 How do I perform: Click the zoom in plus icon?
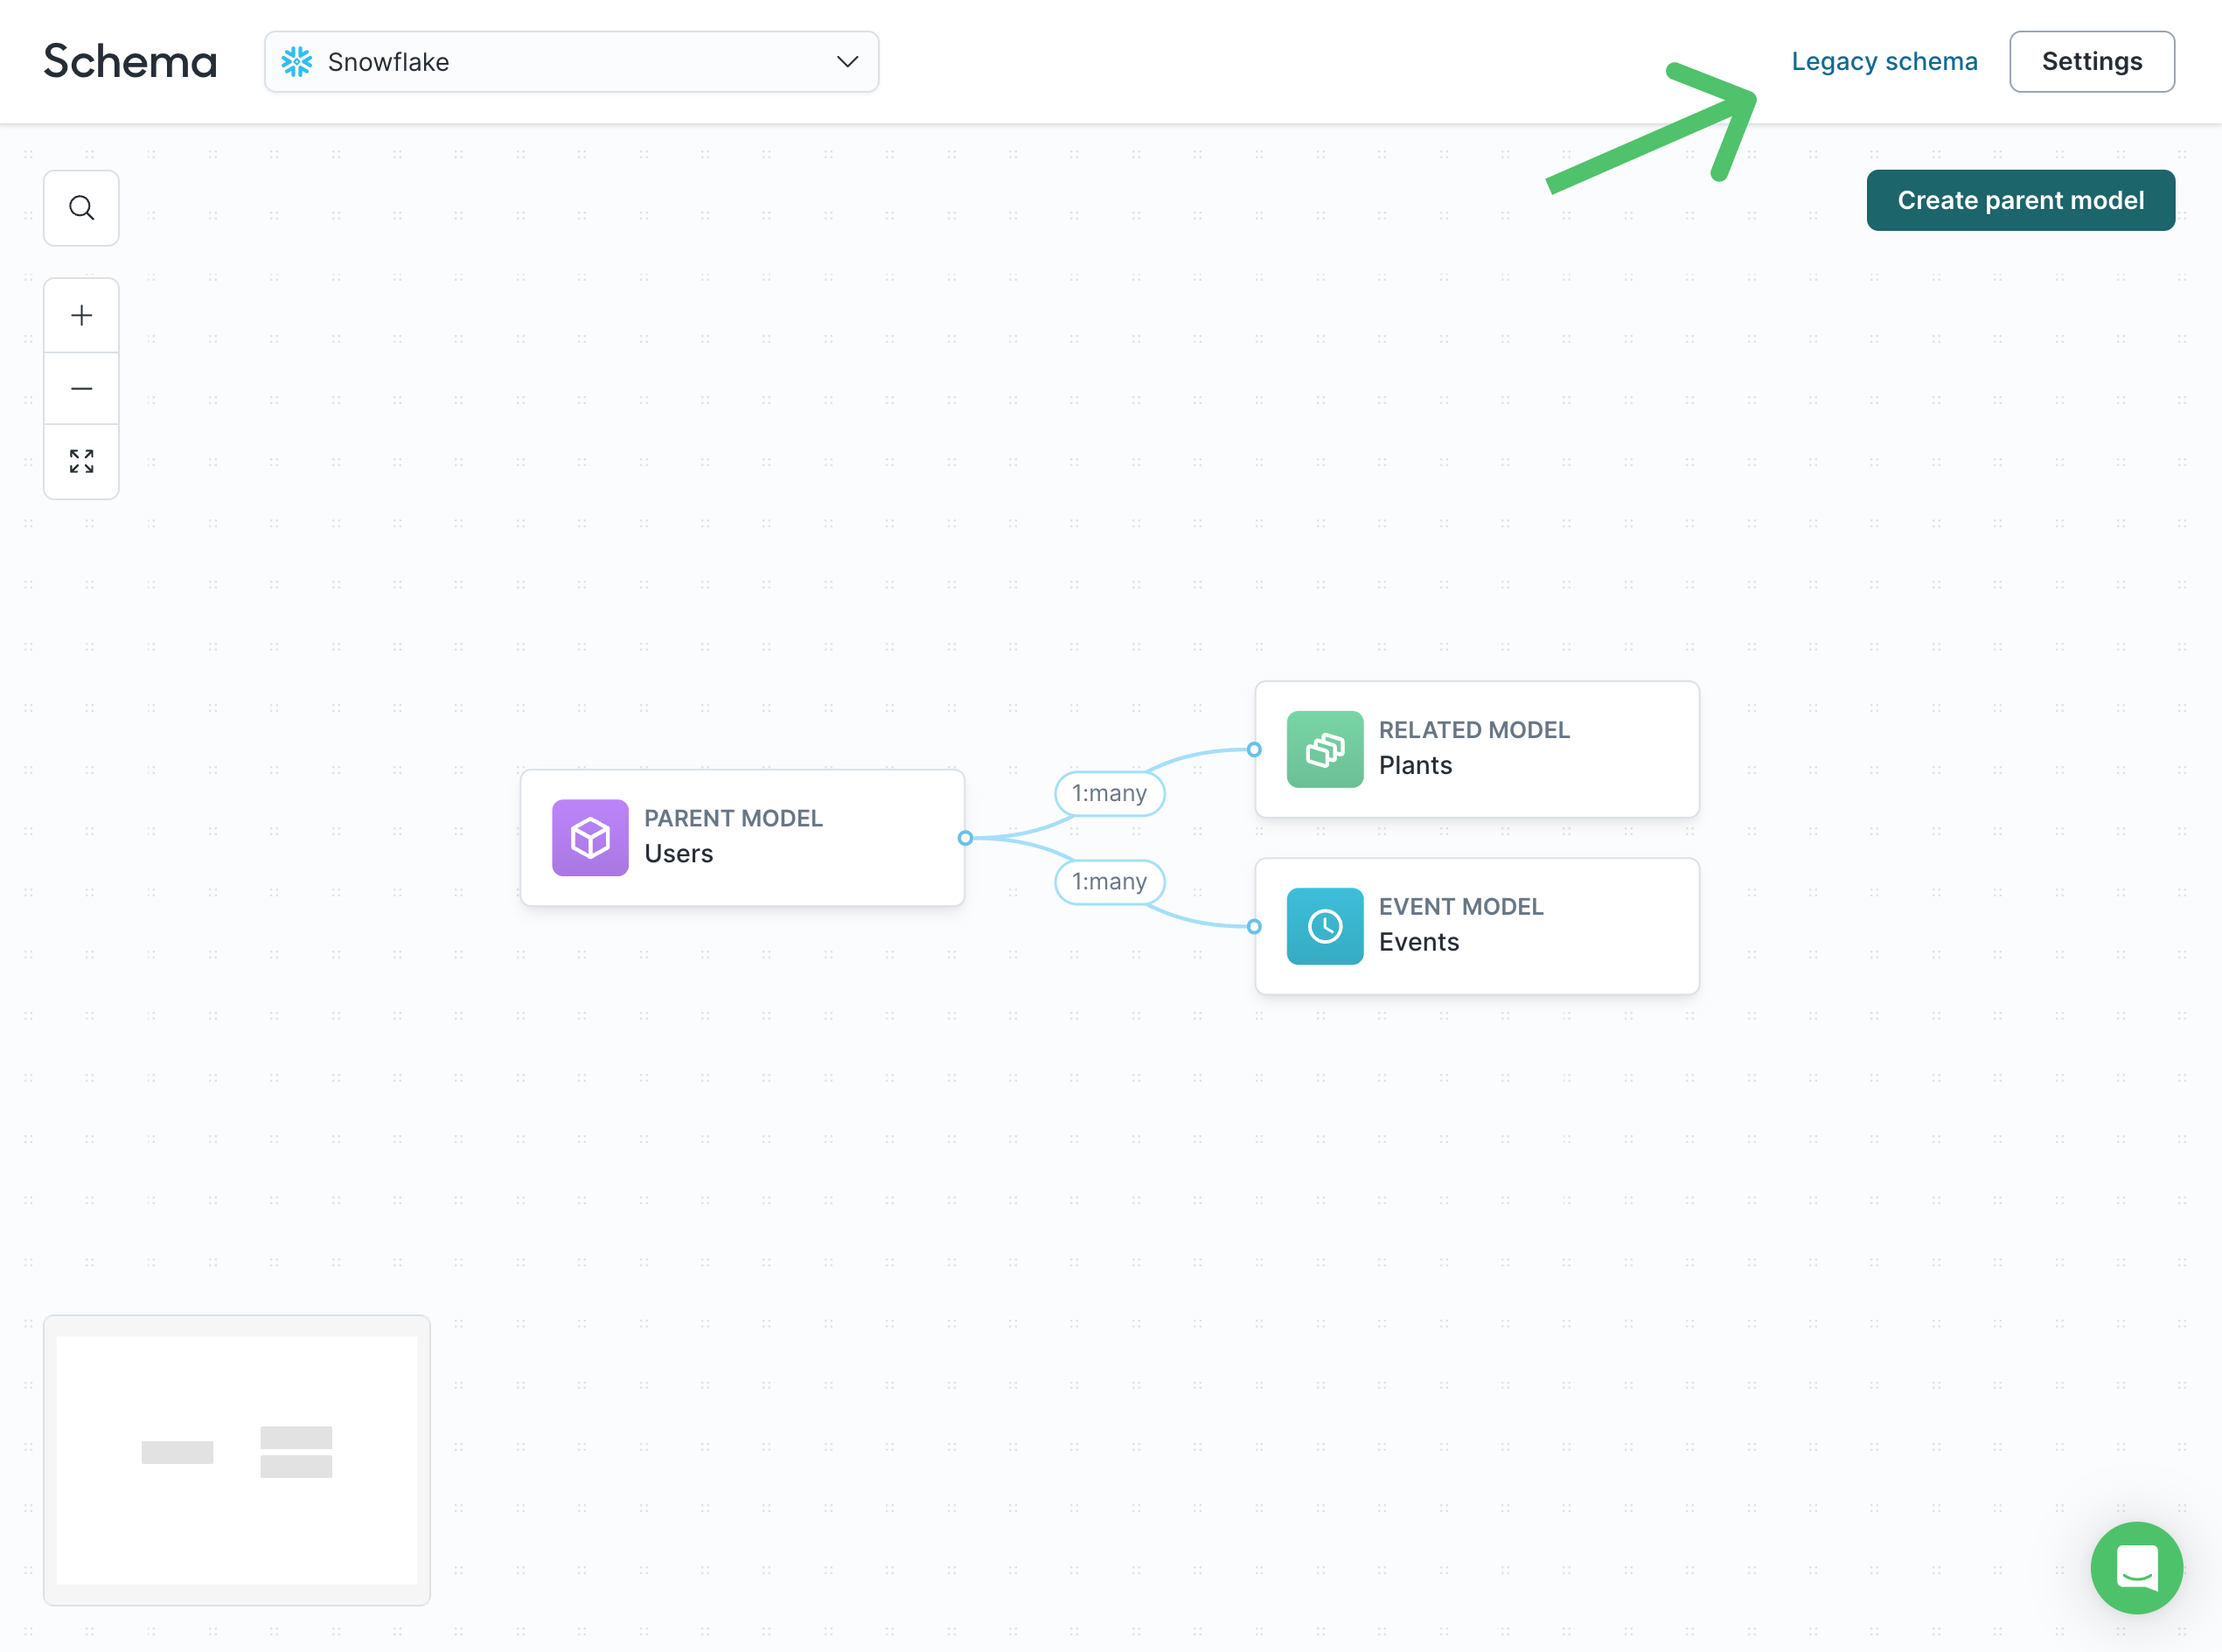pyautogui.click(x=81, y=314)
